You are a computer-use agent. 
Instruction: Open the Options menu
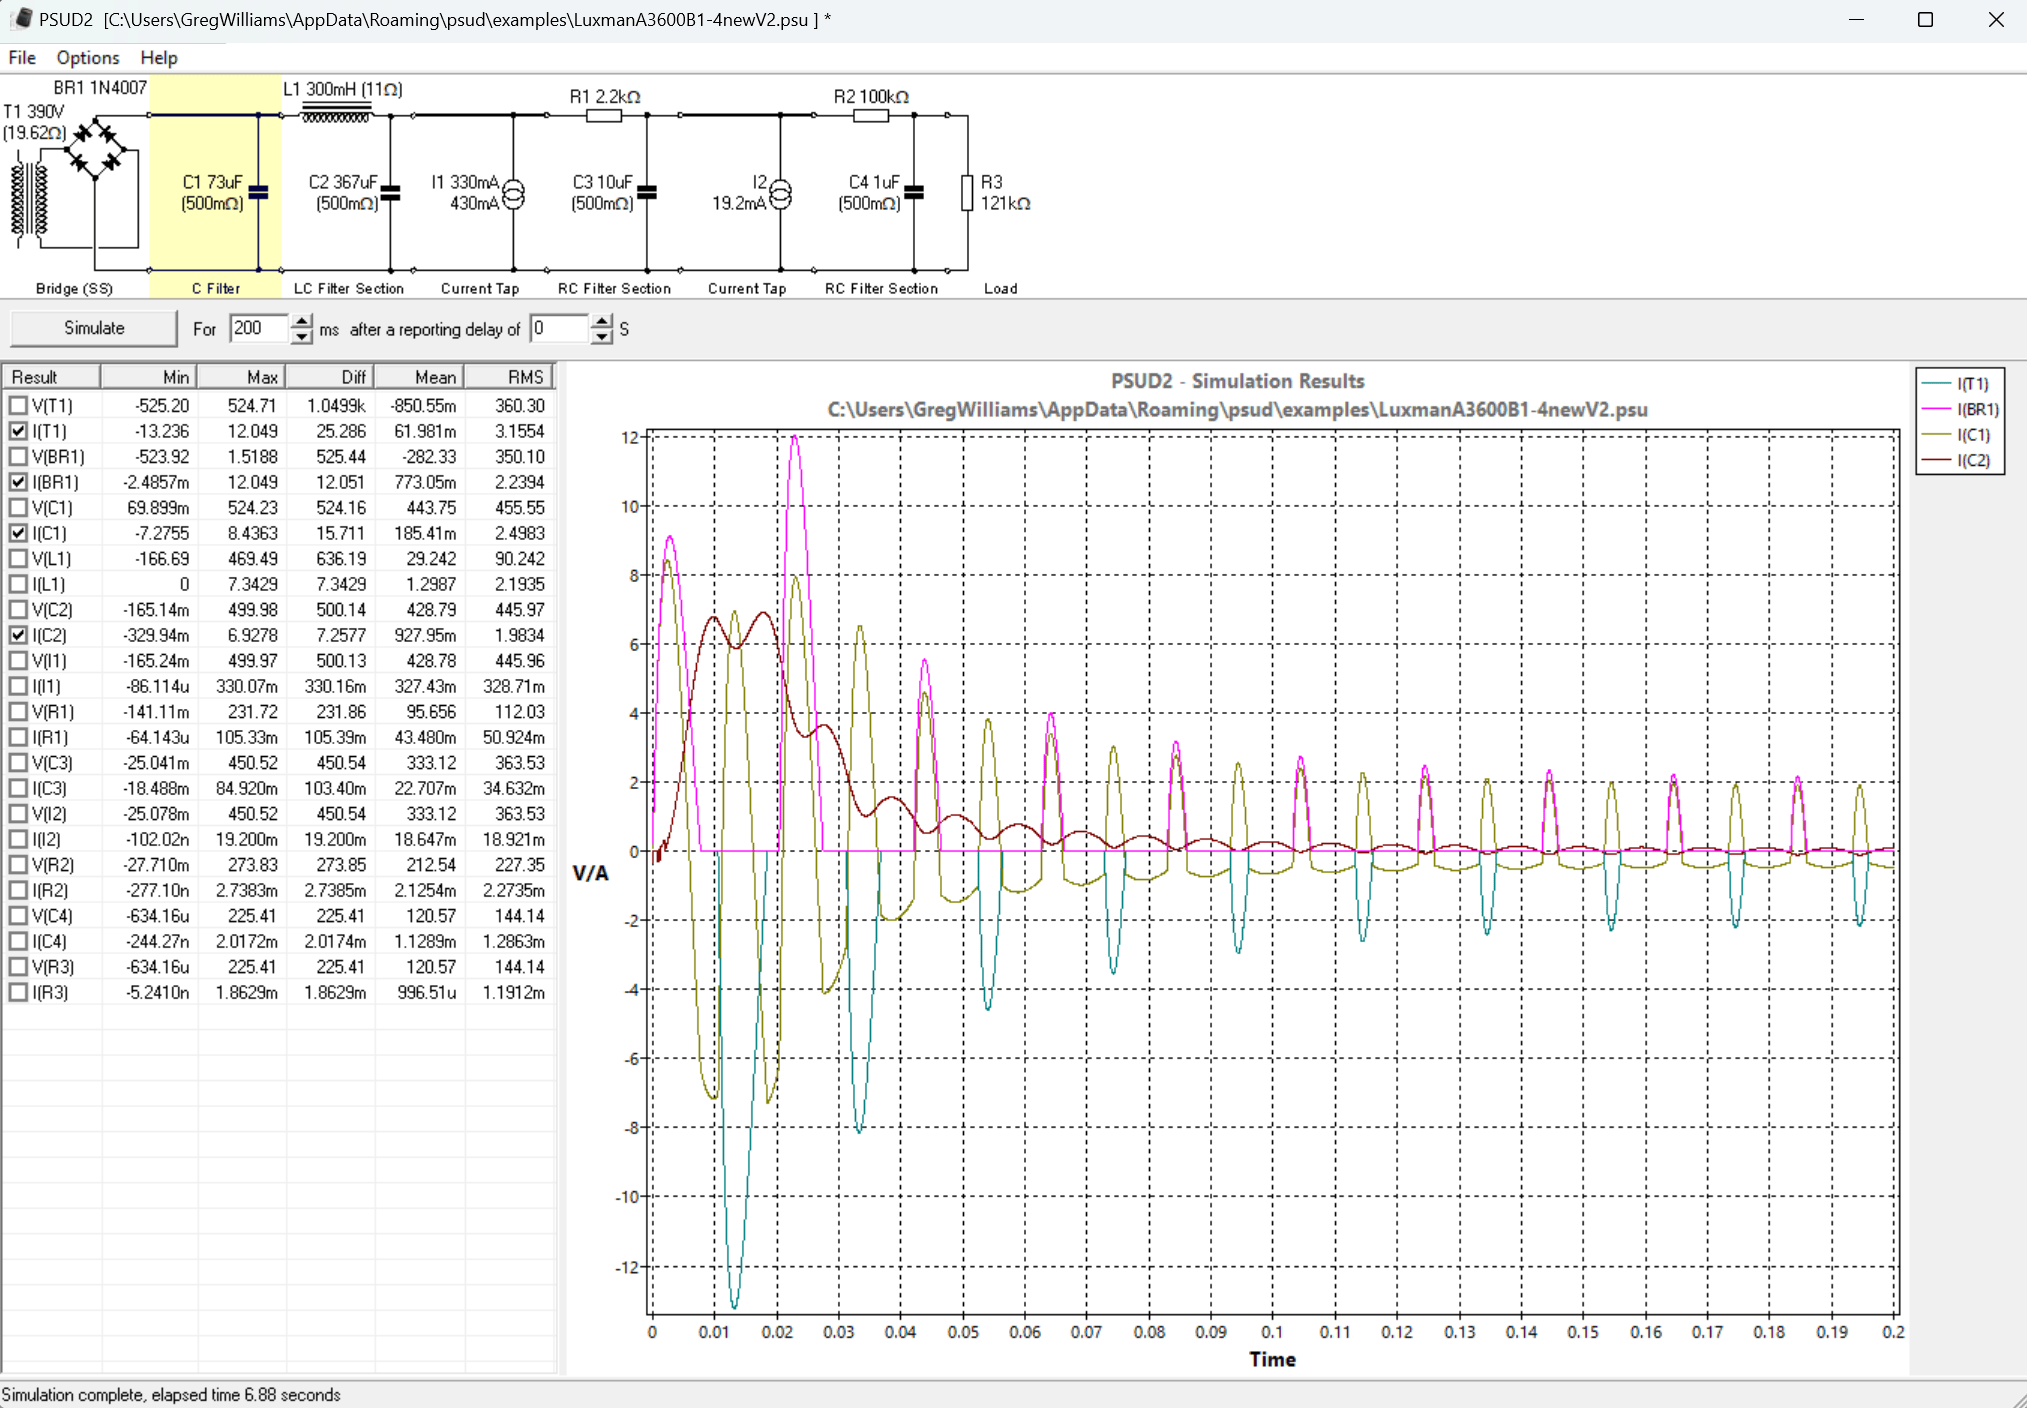click(x=88, y=58)
